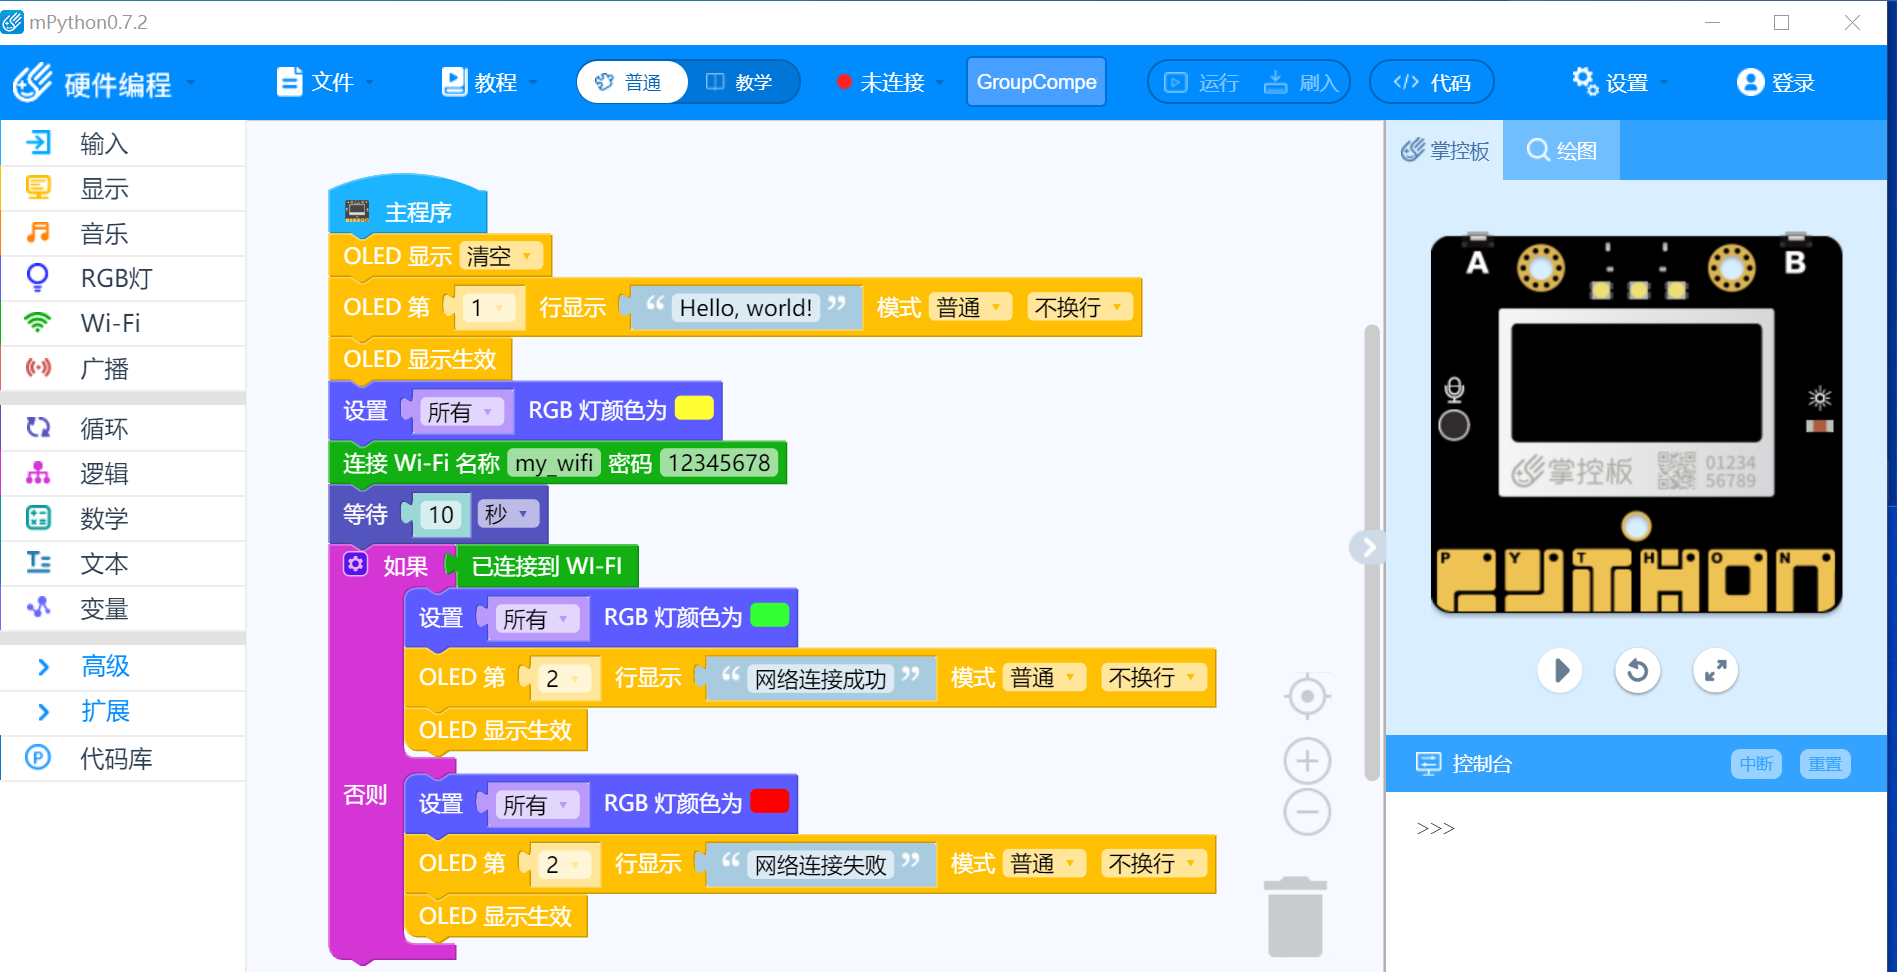This screenshot has width=1897, height=972.
Task: Switch to the 掌控板 tab
Action: coord(1445,151)
